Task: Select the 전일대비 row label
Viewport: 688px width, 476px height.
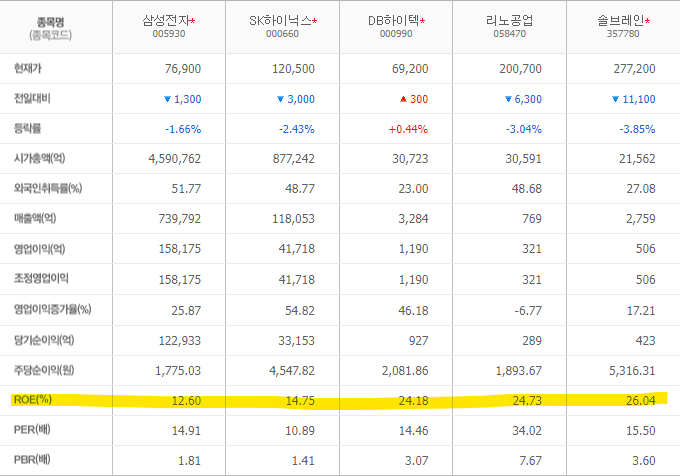Action: [x=32, y=98]
